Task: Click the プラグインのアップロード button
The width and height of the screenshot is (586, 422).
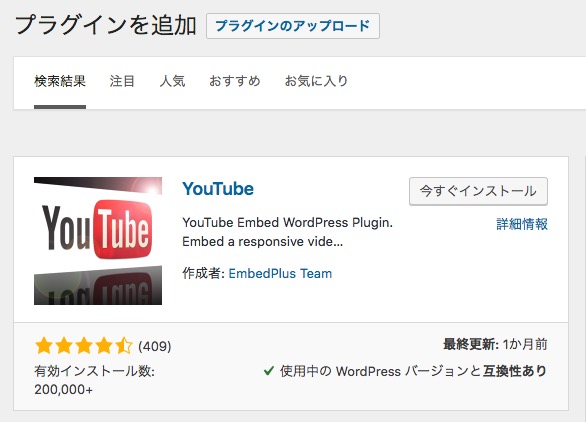Action: click(x=293, y=26)
